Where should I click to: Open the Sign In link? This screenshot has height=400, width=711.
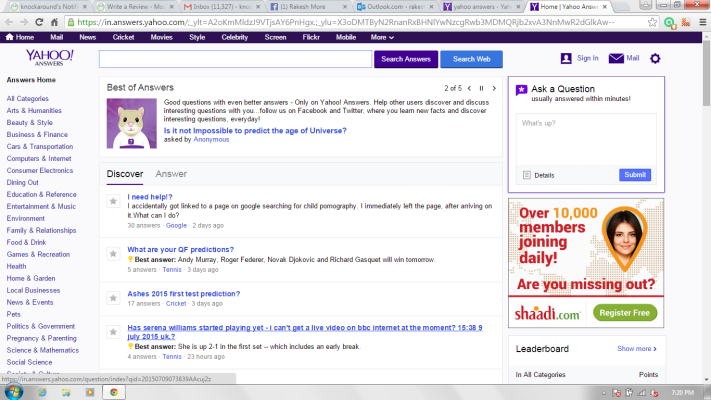[587, 58]
